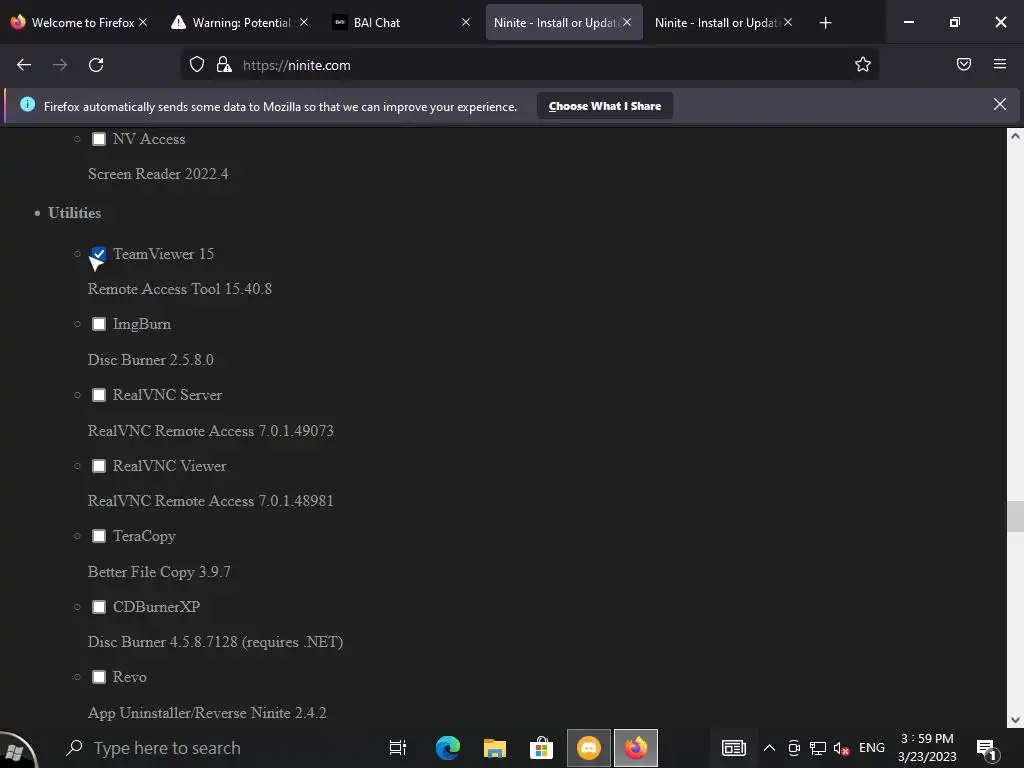Show hidden system tray icons

pyautogui.click(x=769, y=748)
